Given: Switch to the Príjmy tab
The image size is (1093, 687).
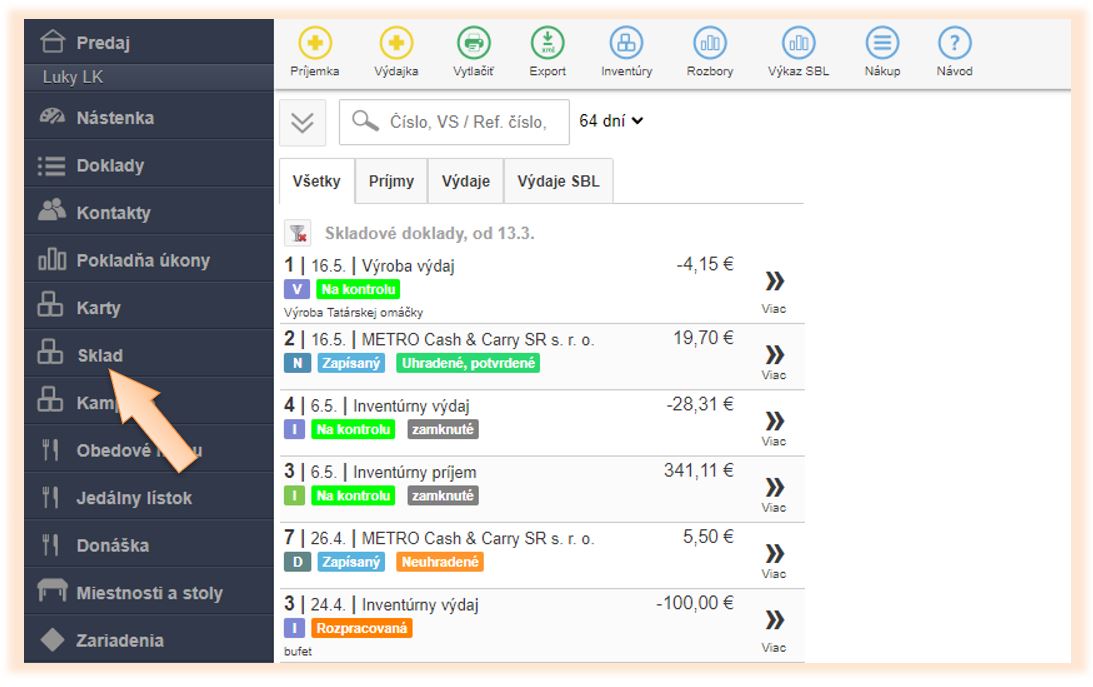Looking at the screenshot, I should click(x=391, y=182).
